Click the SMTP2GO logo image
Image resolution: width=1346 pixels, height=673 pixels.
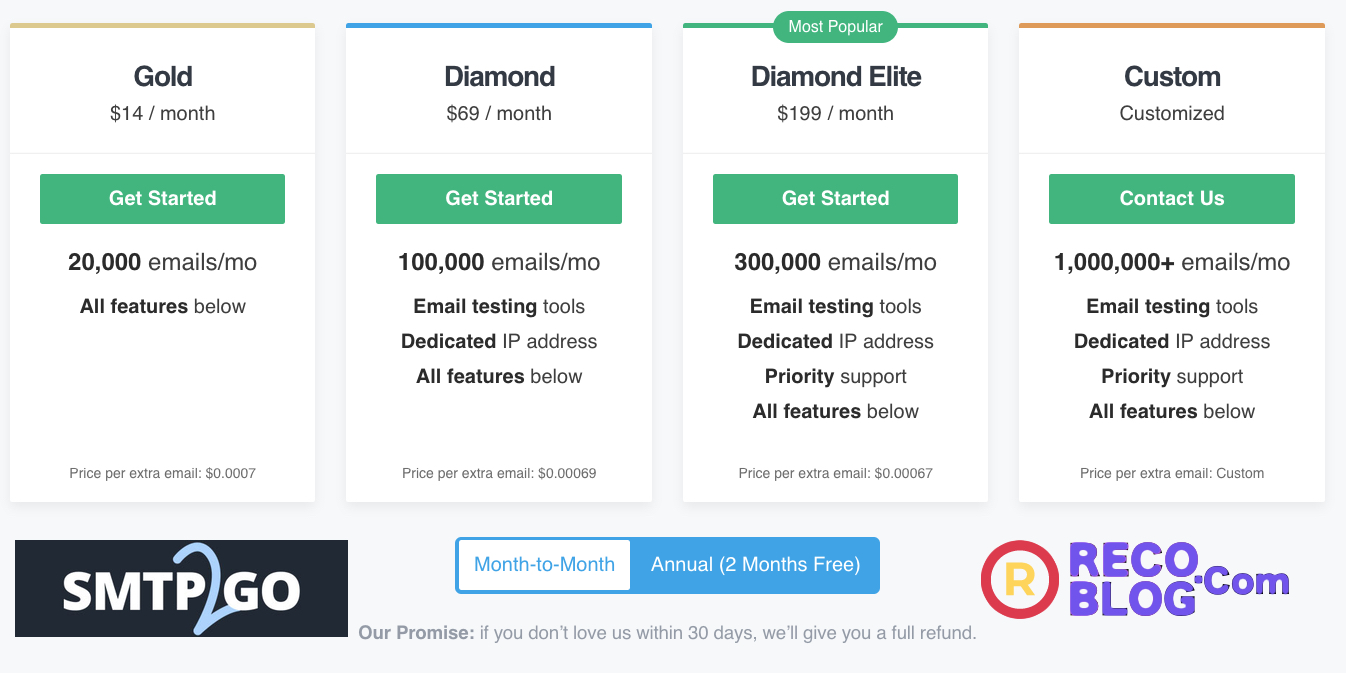point(181,588)
